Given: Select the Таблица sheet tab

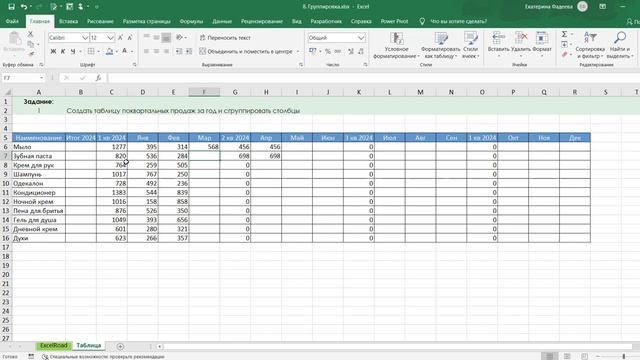Looking at the screenshot, I should [89, 346].
